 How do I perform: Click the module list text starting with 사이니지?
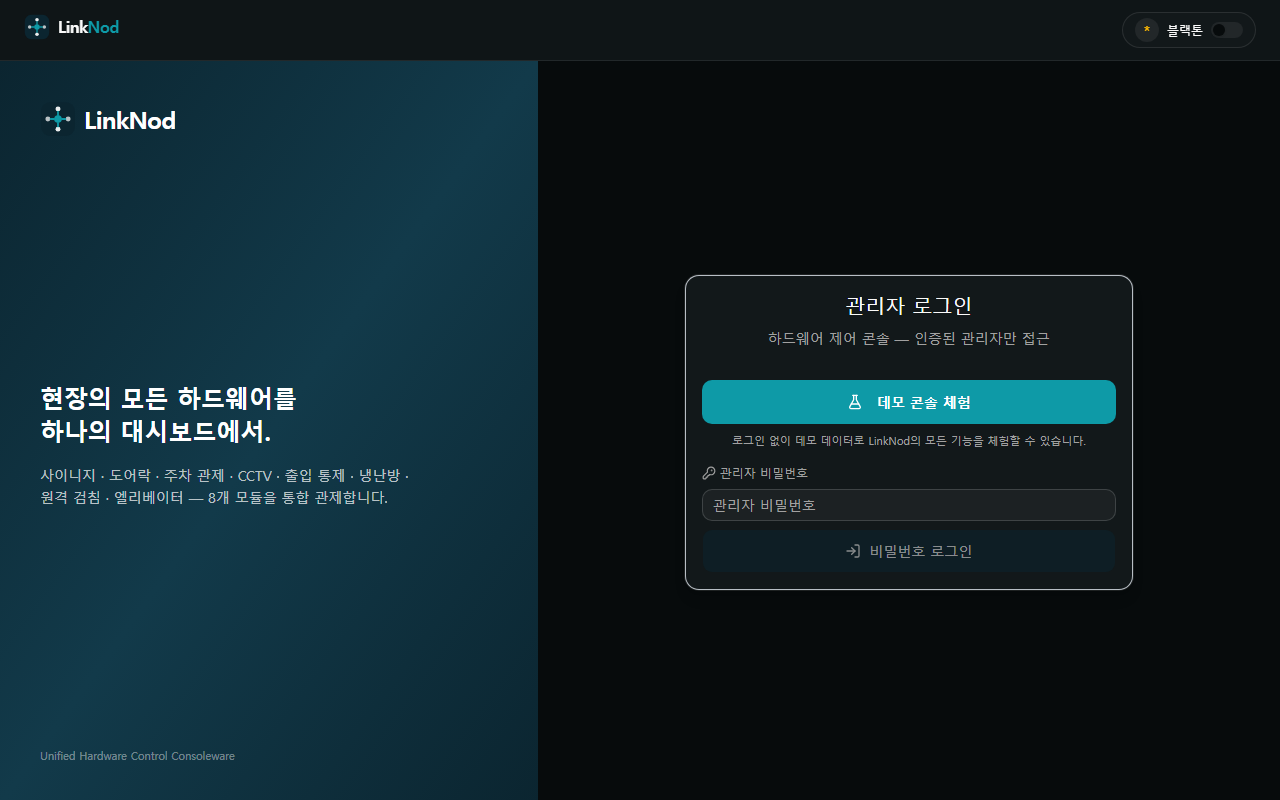tap(225, 486)
